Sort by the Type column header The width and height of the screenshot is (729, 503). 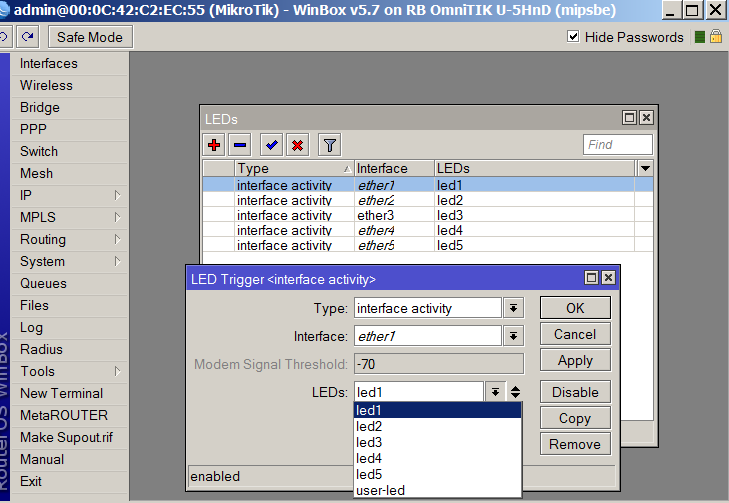coord(294,168)
